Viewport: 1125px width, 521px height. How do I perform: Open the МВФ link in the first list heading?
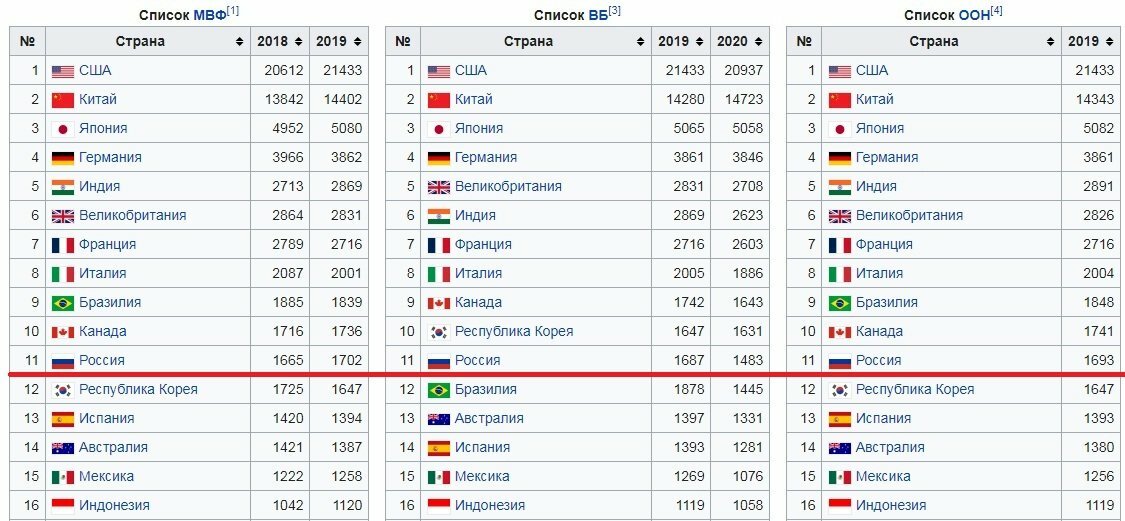click(x=209, y=16)
